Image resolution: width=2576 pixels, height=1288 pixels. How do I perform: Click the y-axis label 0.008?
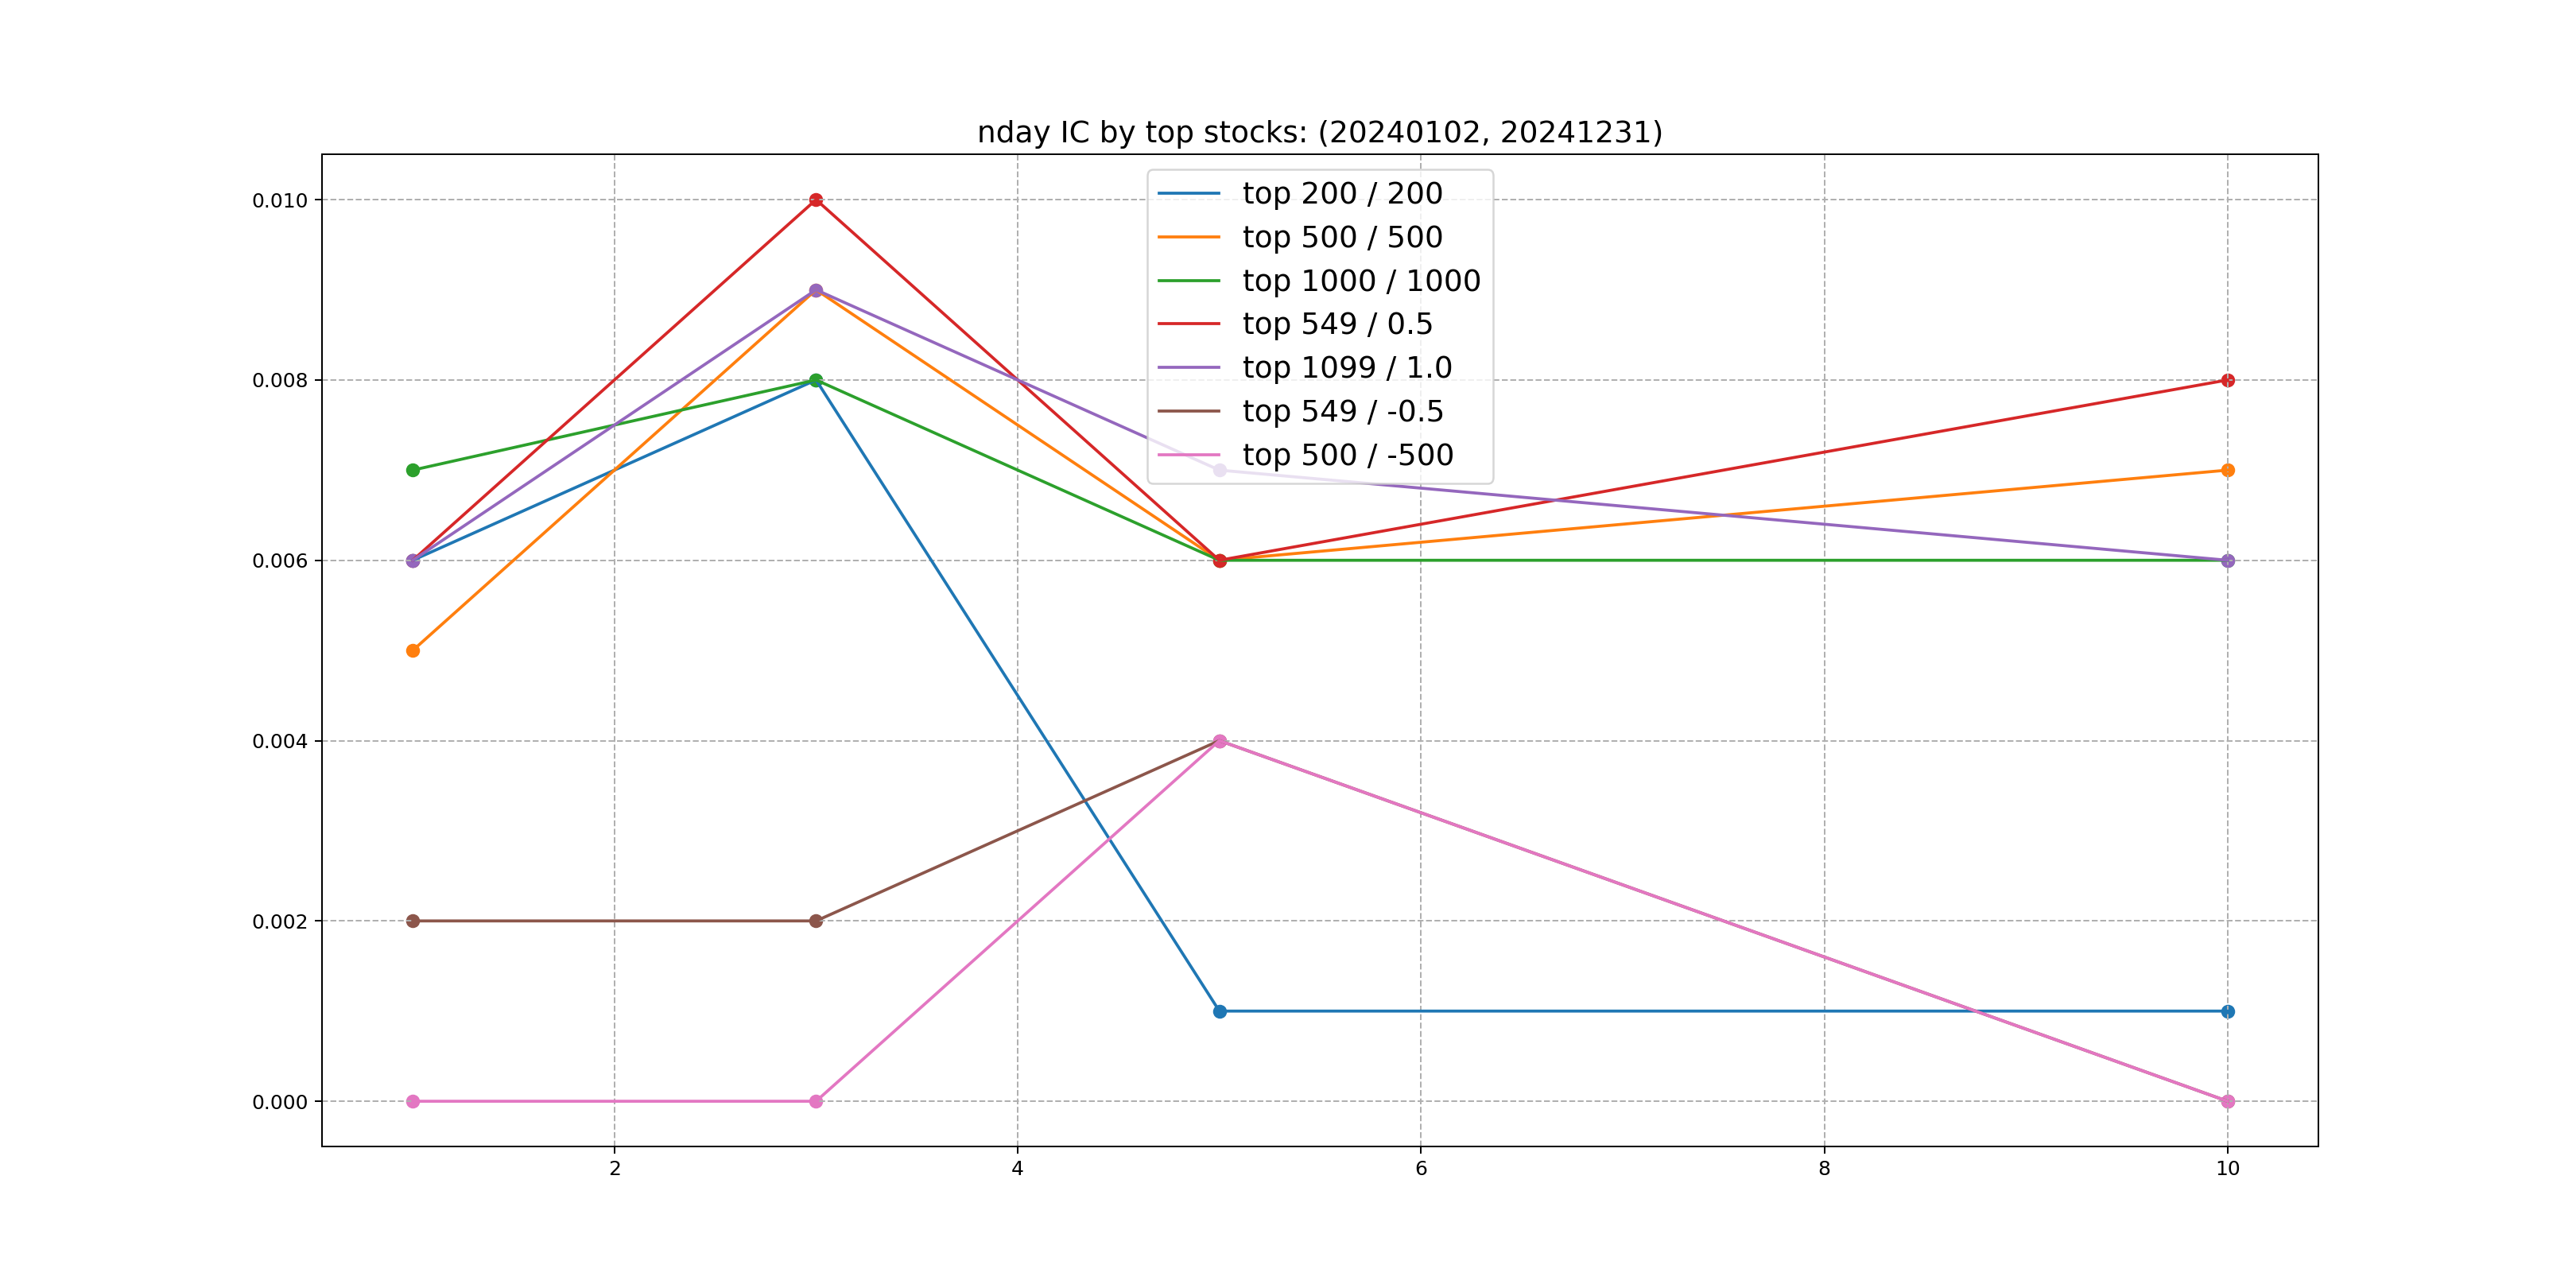[279, 380]
